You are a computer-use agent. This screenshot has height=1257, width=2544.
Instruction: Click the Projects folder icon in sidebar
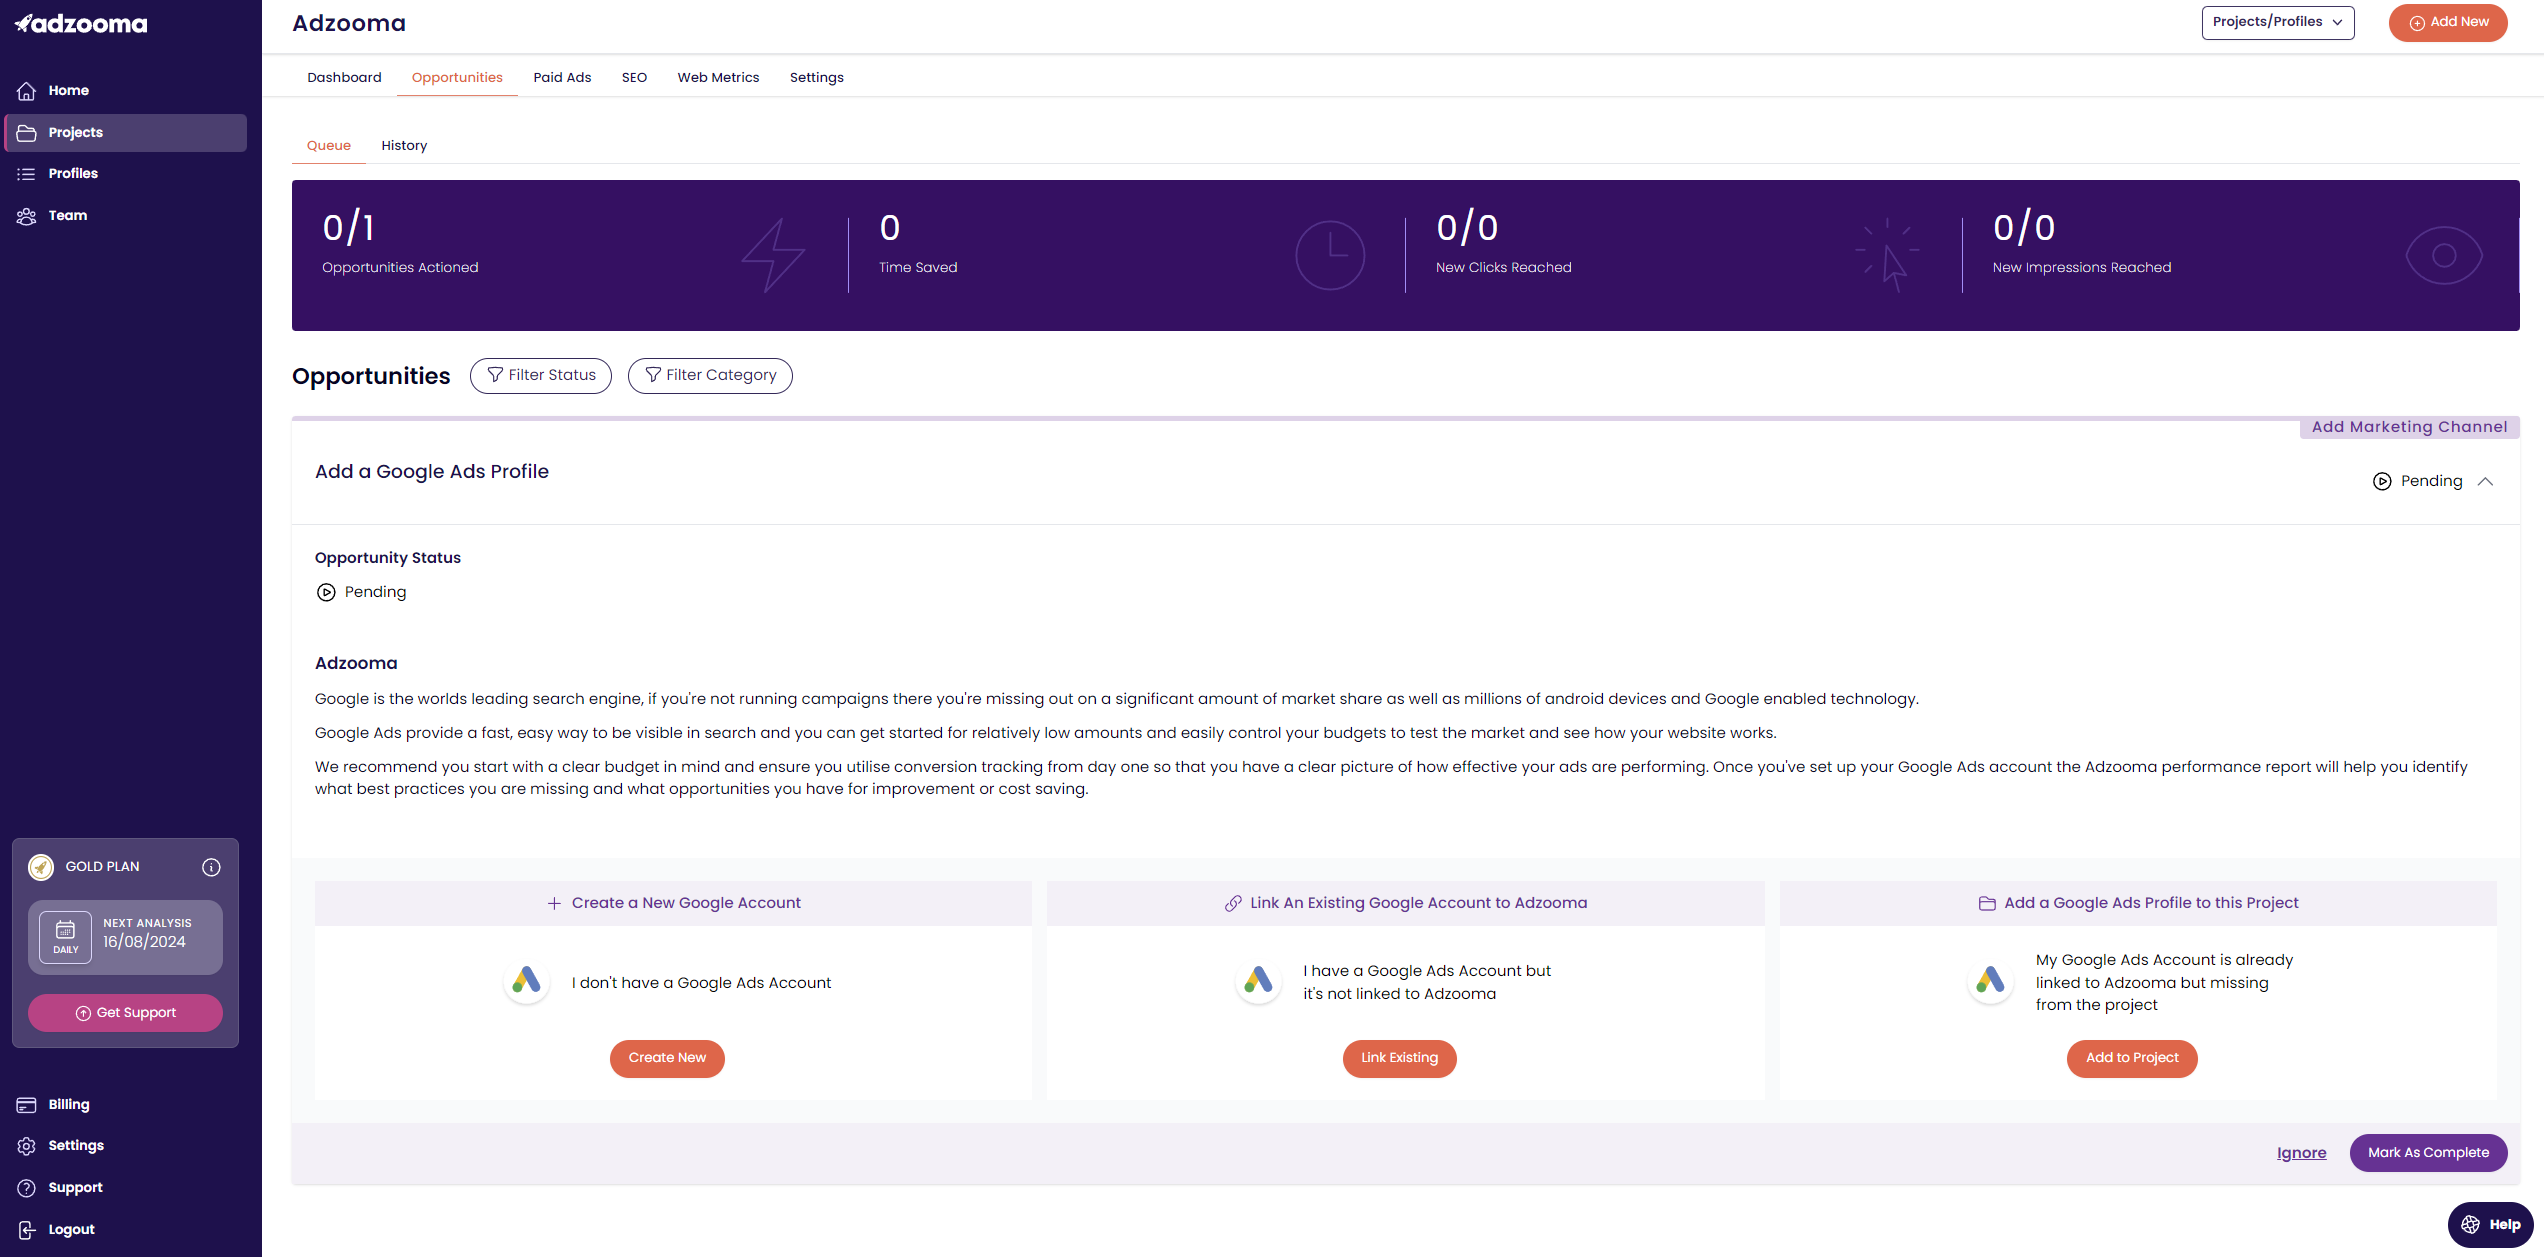27,133
